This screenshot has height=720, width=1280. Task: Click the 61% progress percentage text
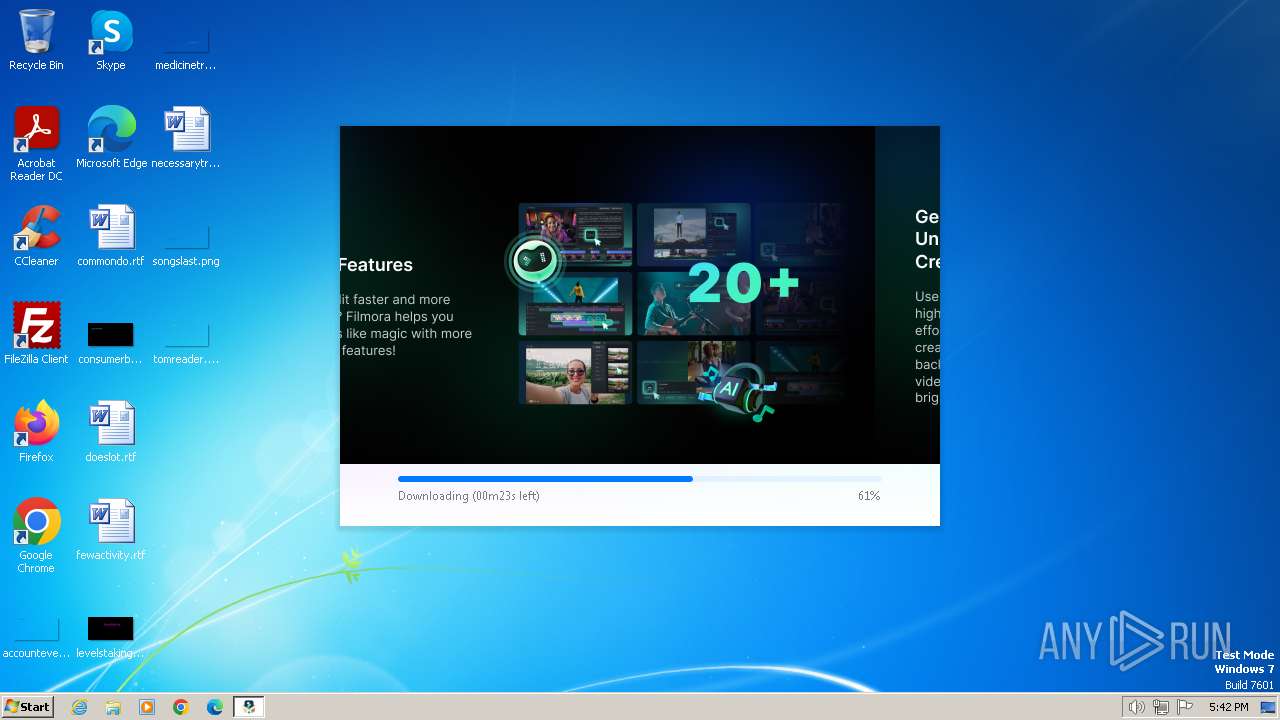coord(869,496)
